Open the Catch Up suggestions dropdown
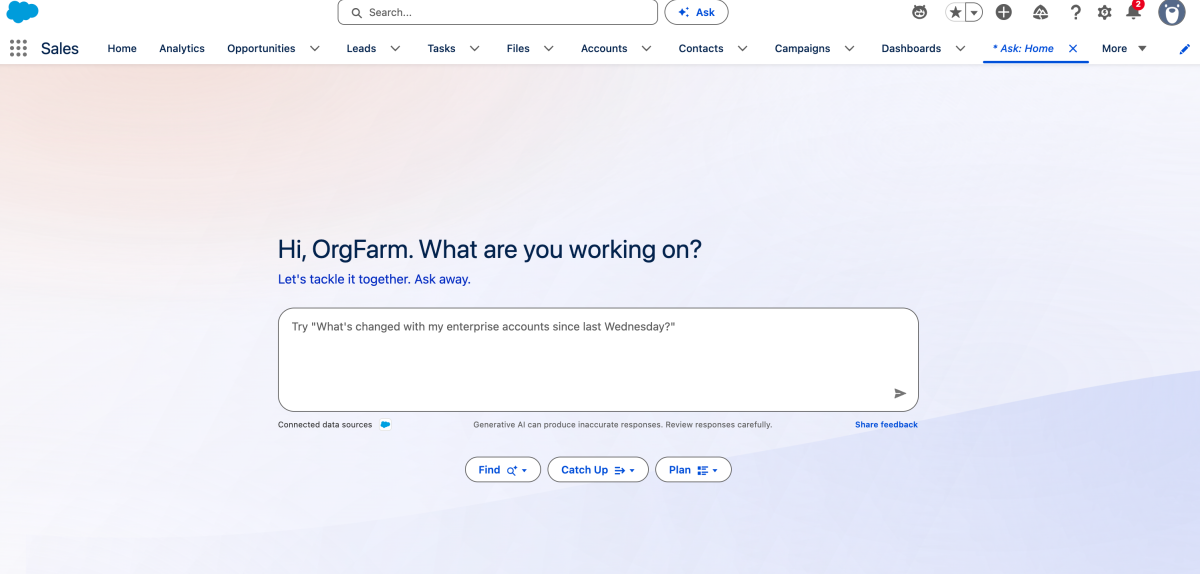The height and width of the screenshot is (574, 1200). tap(598, 470)
